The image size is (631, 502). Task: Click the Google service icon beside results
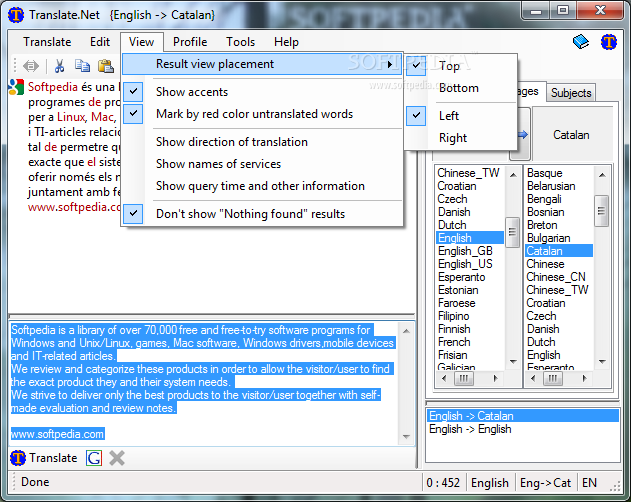(x=16, y=87)
